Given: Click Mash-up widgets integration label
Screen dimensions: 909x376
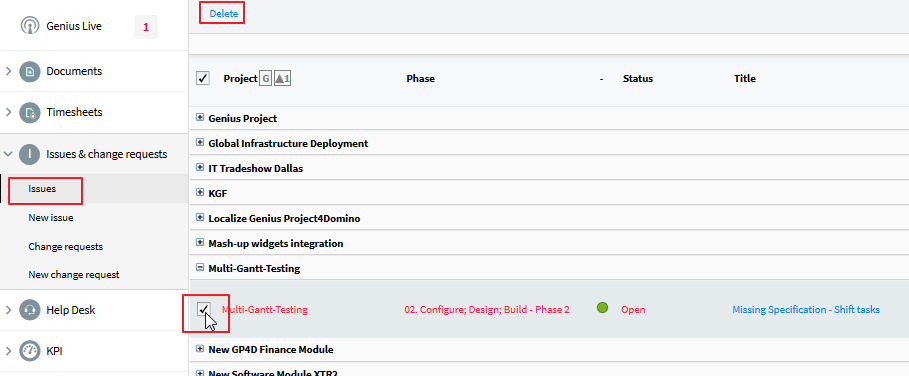Looking at the screenshot, I should click(275, 243).
